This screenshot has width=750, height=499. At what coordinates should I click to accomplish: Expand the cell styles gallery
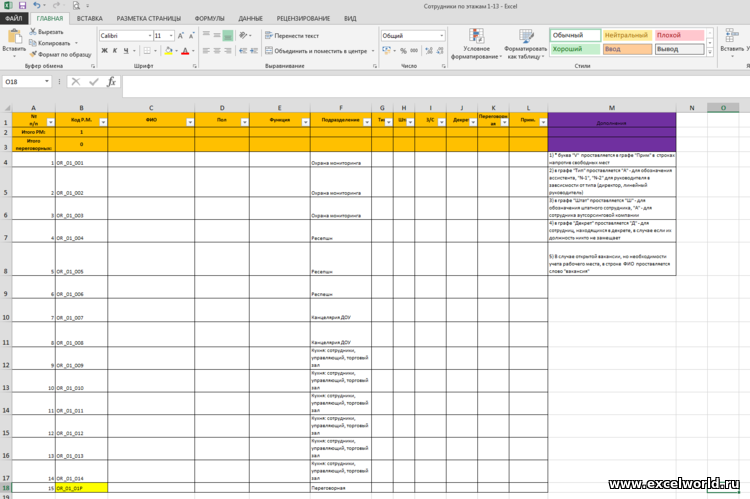tap(710, 52)
